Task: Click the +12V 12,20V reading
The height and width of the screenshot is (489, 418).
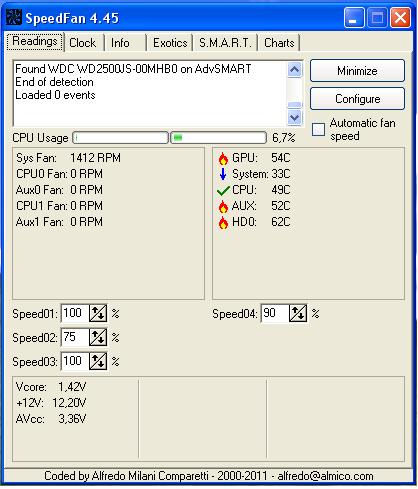Action: 51,403
